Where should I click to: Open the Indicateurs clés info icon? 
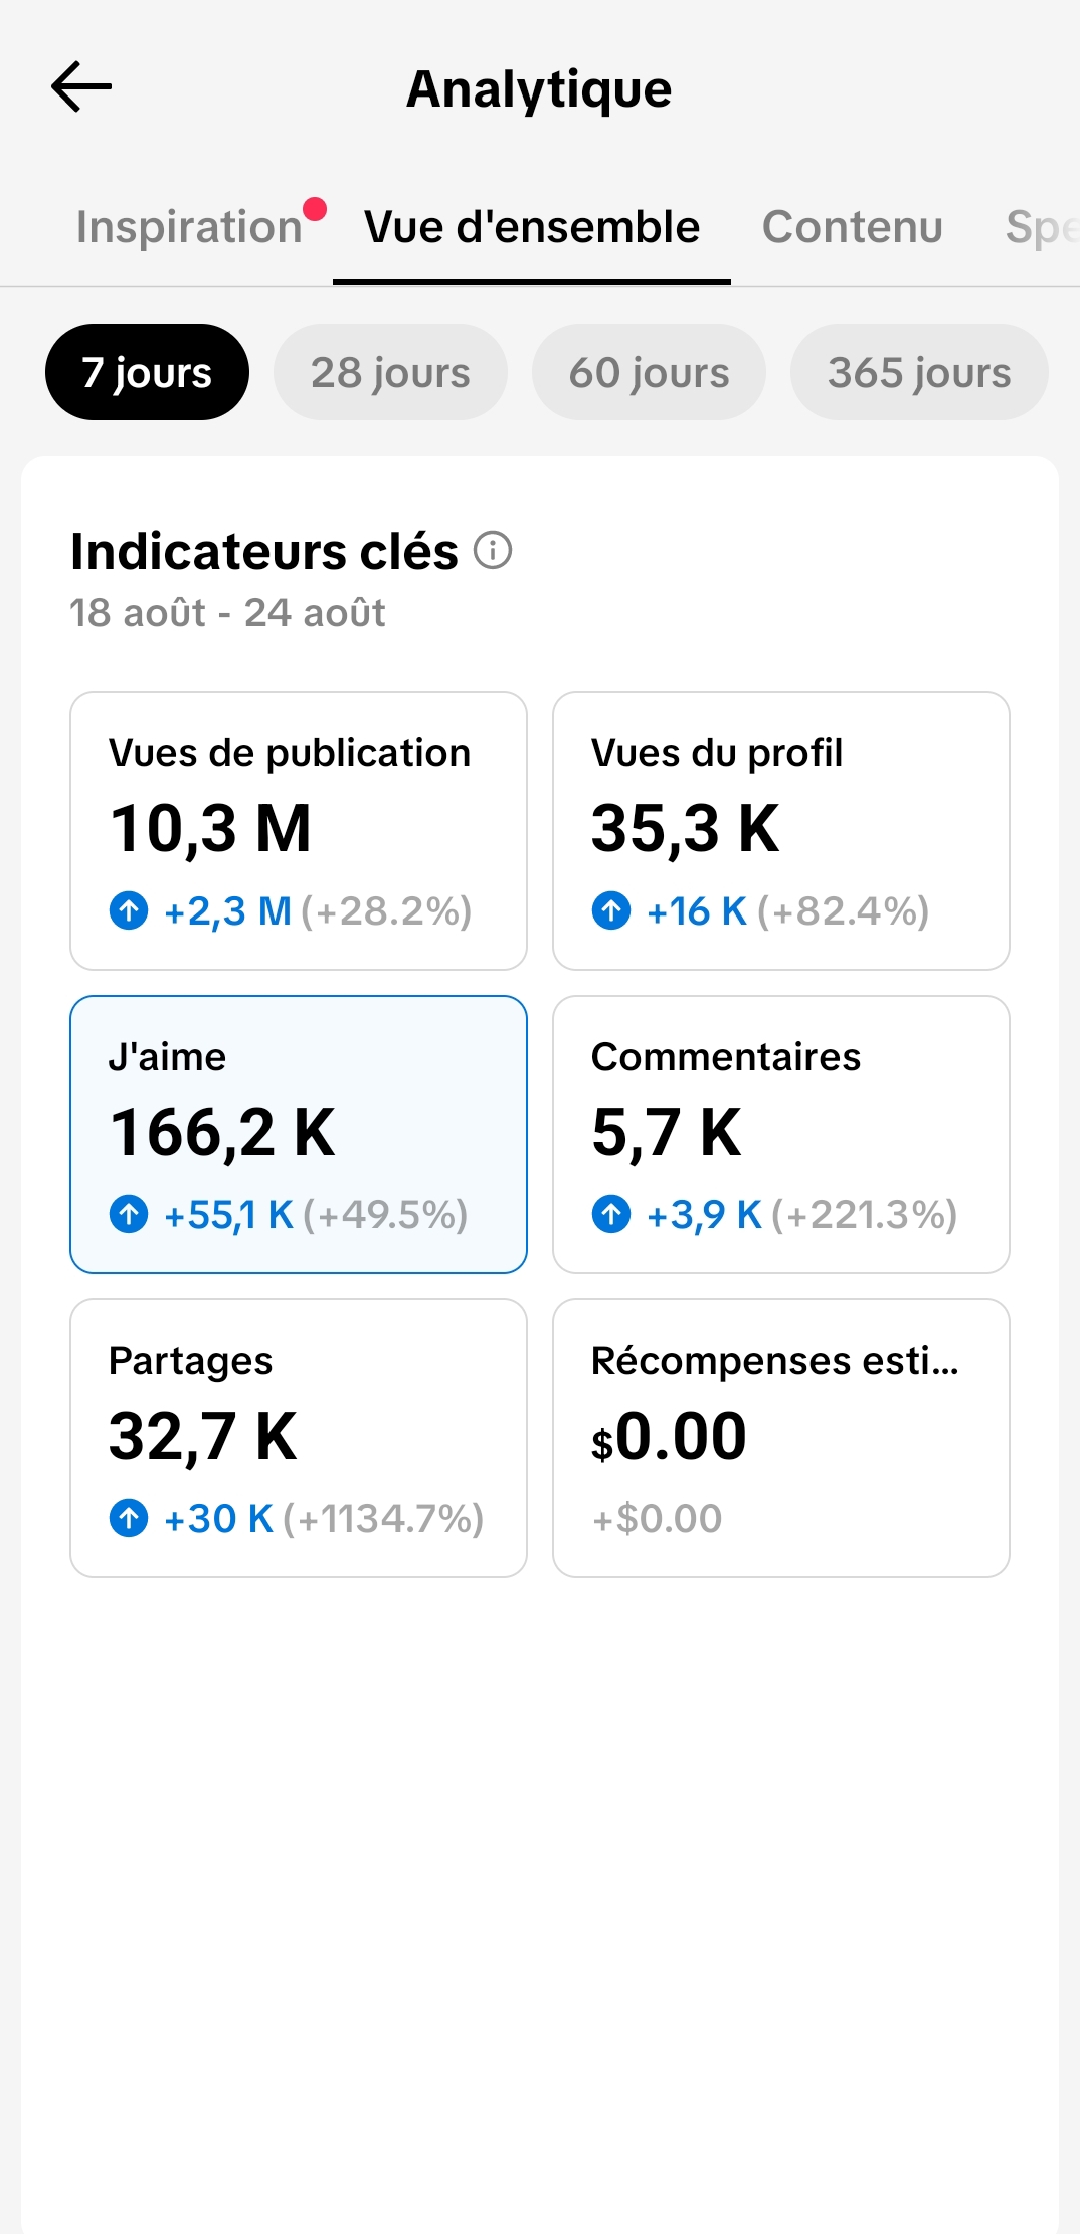click(x=493, y=550)
